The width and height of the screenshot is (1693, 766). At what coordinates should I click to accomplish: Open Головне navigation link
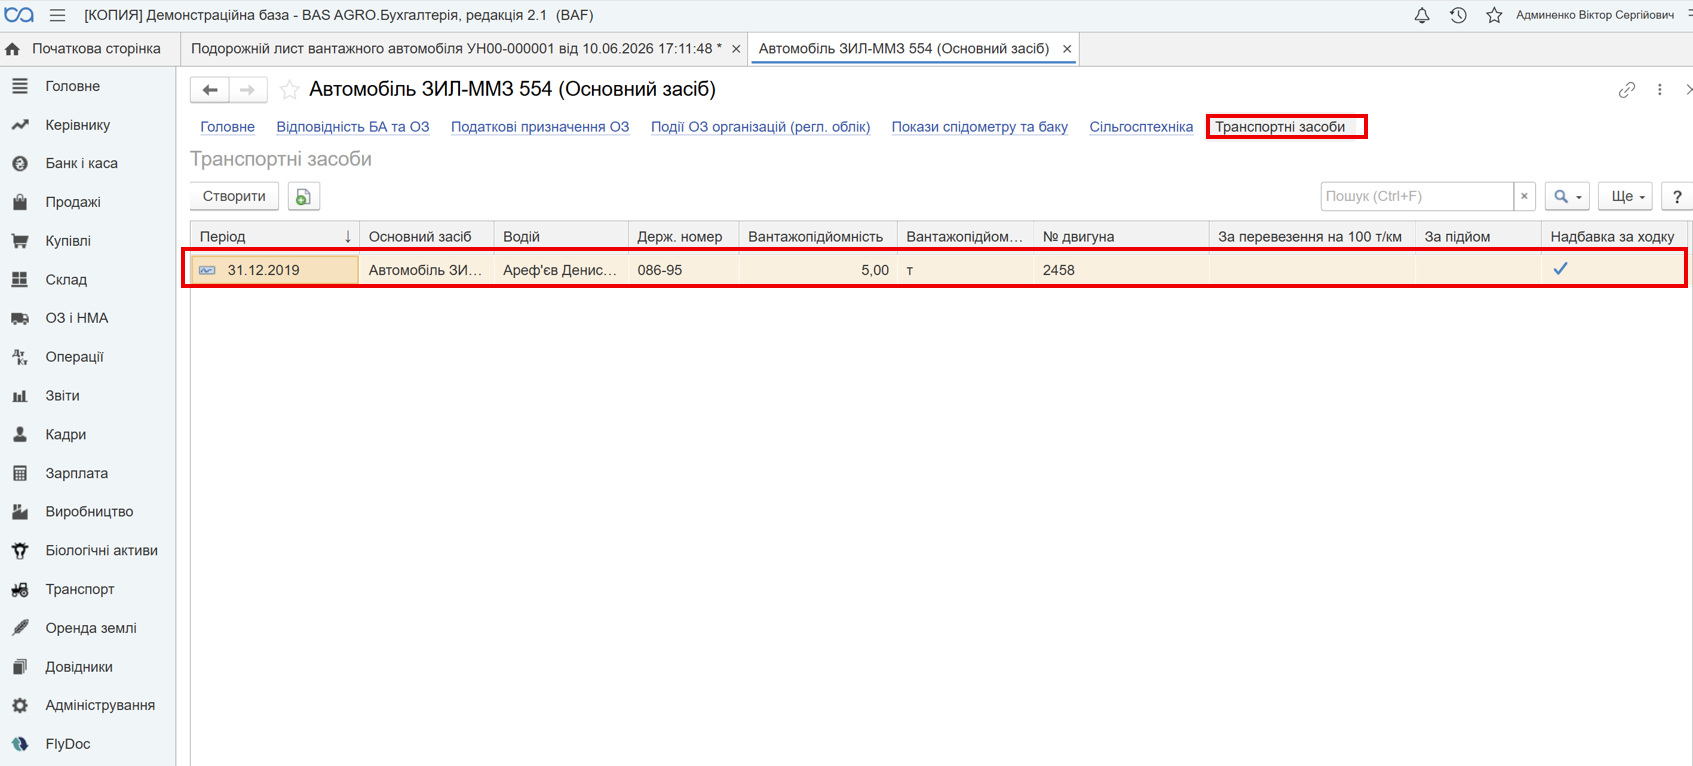(x=227, y=127)
